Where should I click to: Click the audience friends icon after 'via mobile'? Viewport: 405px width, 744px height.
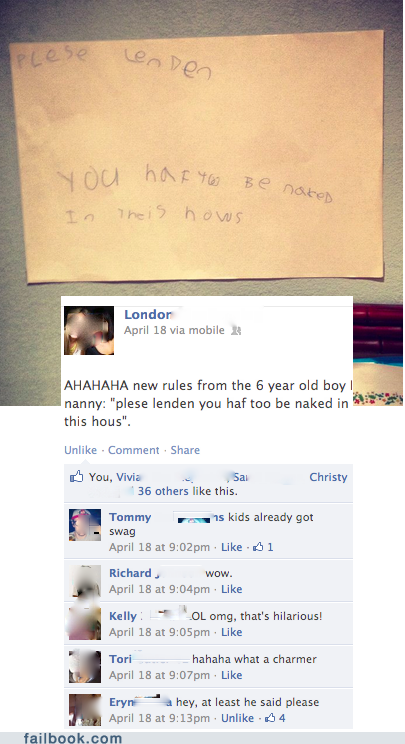235,331
